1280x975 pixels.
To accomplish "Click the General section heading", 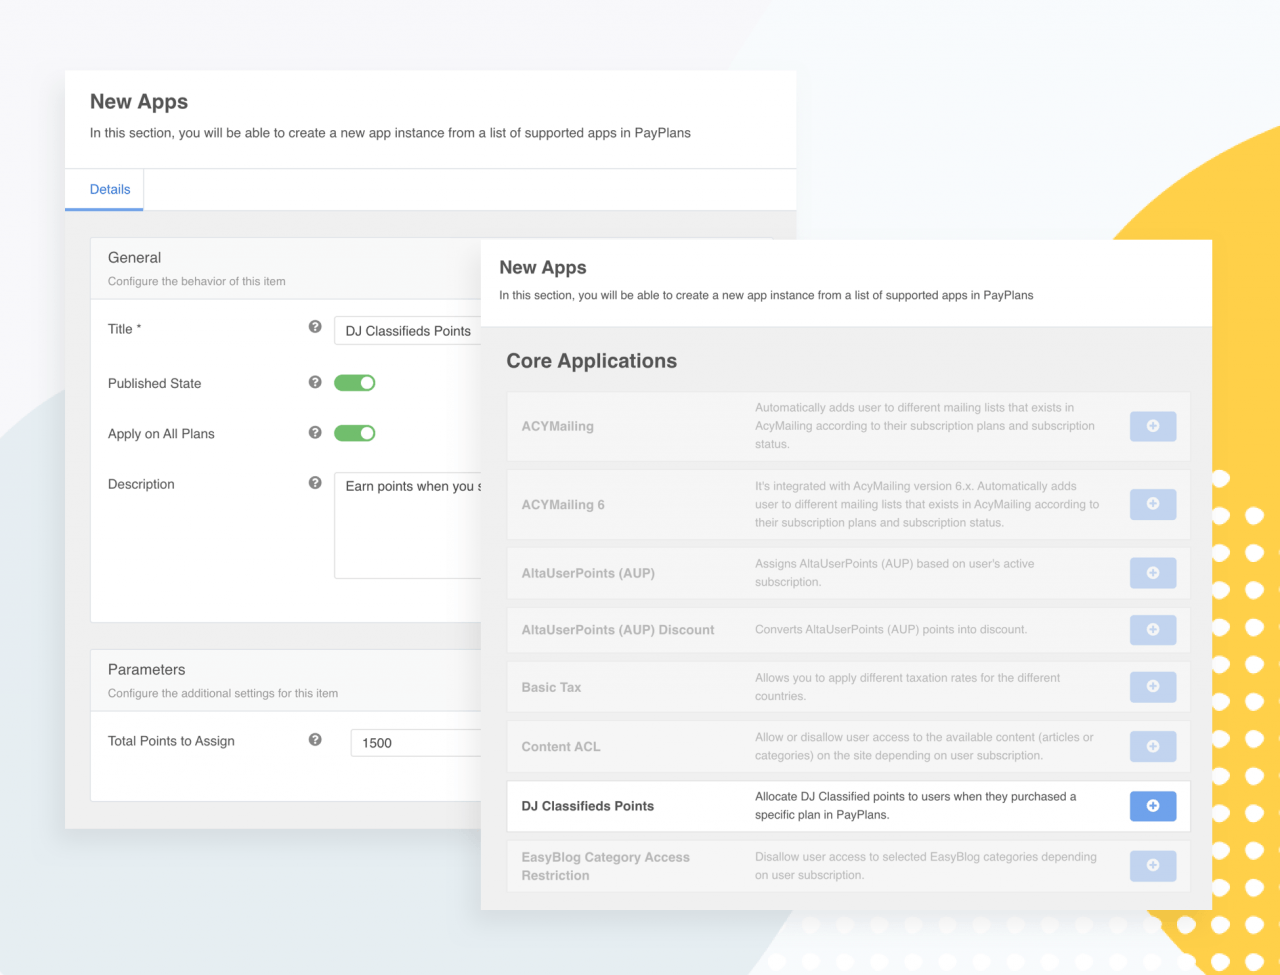I will [134, 258].
